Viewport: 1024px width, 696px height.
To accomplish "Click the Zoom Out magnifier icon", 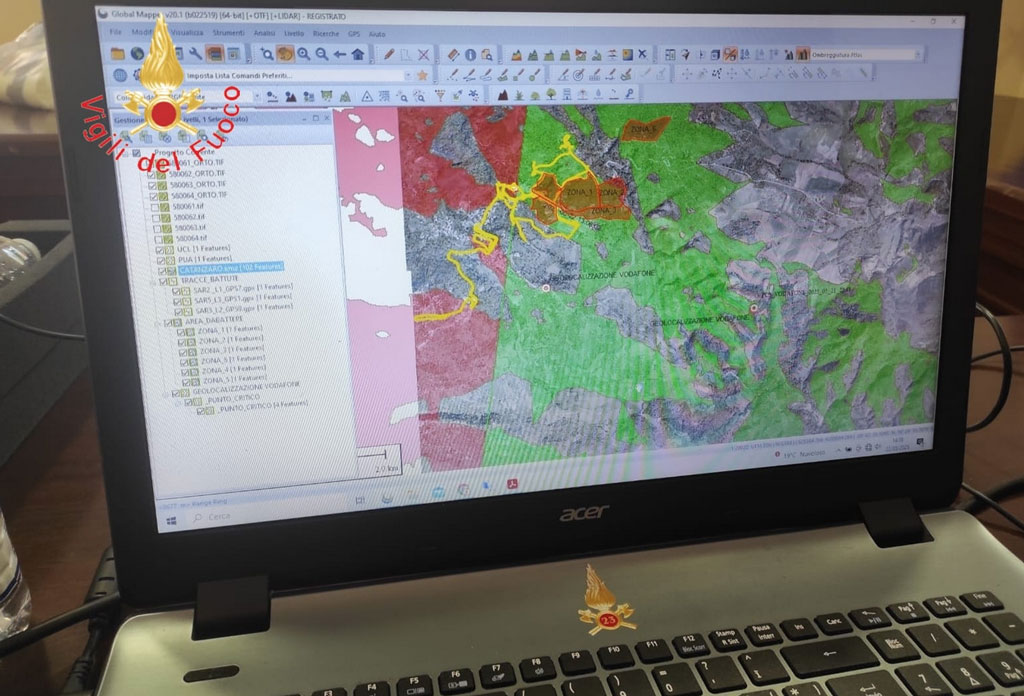I will click(x=321, y=54).
